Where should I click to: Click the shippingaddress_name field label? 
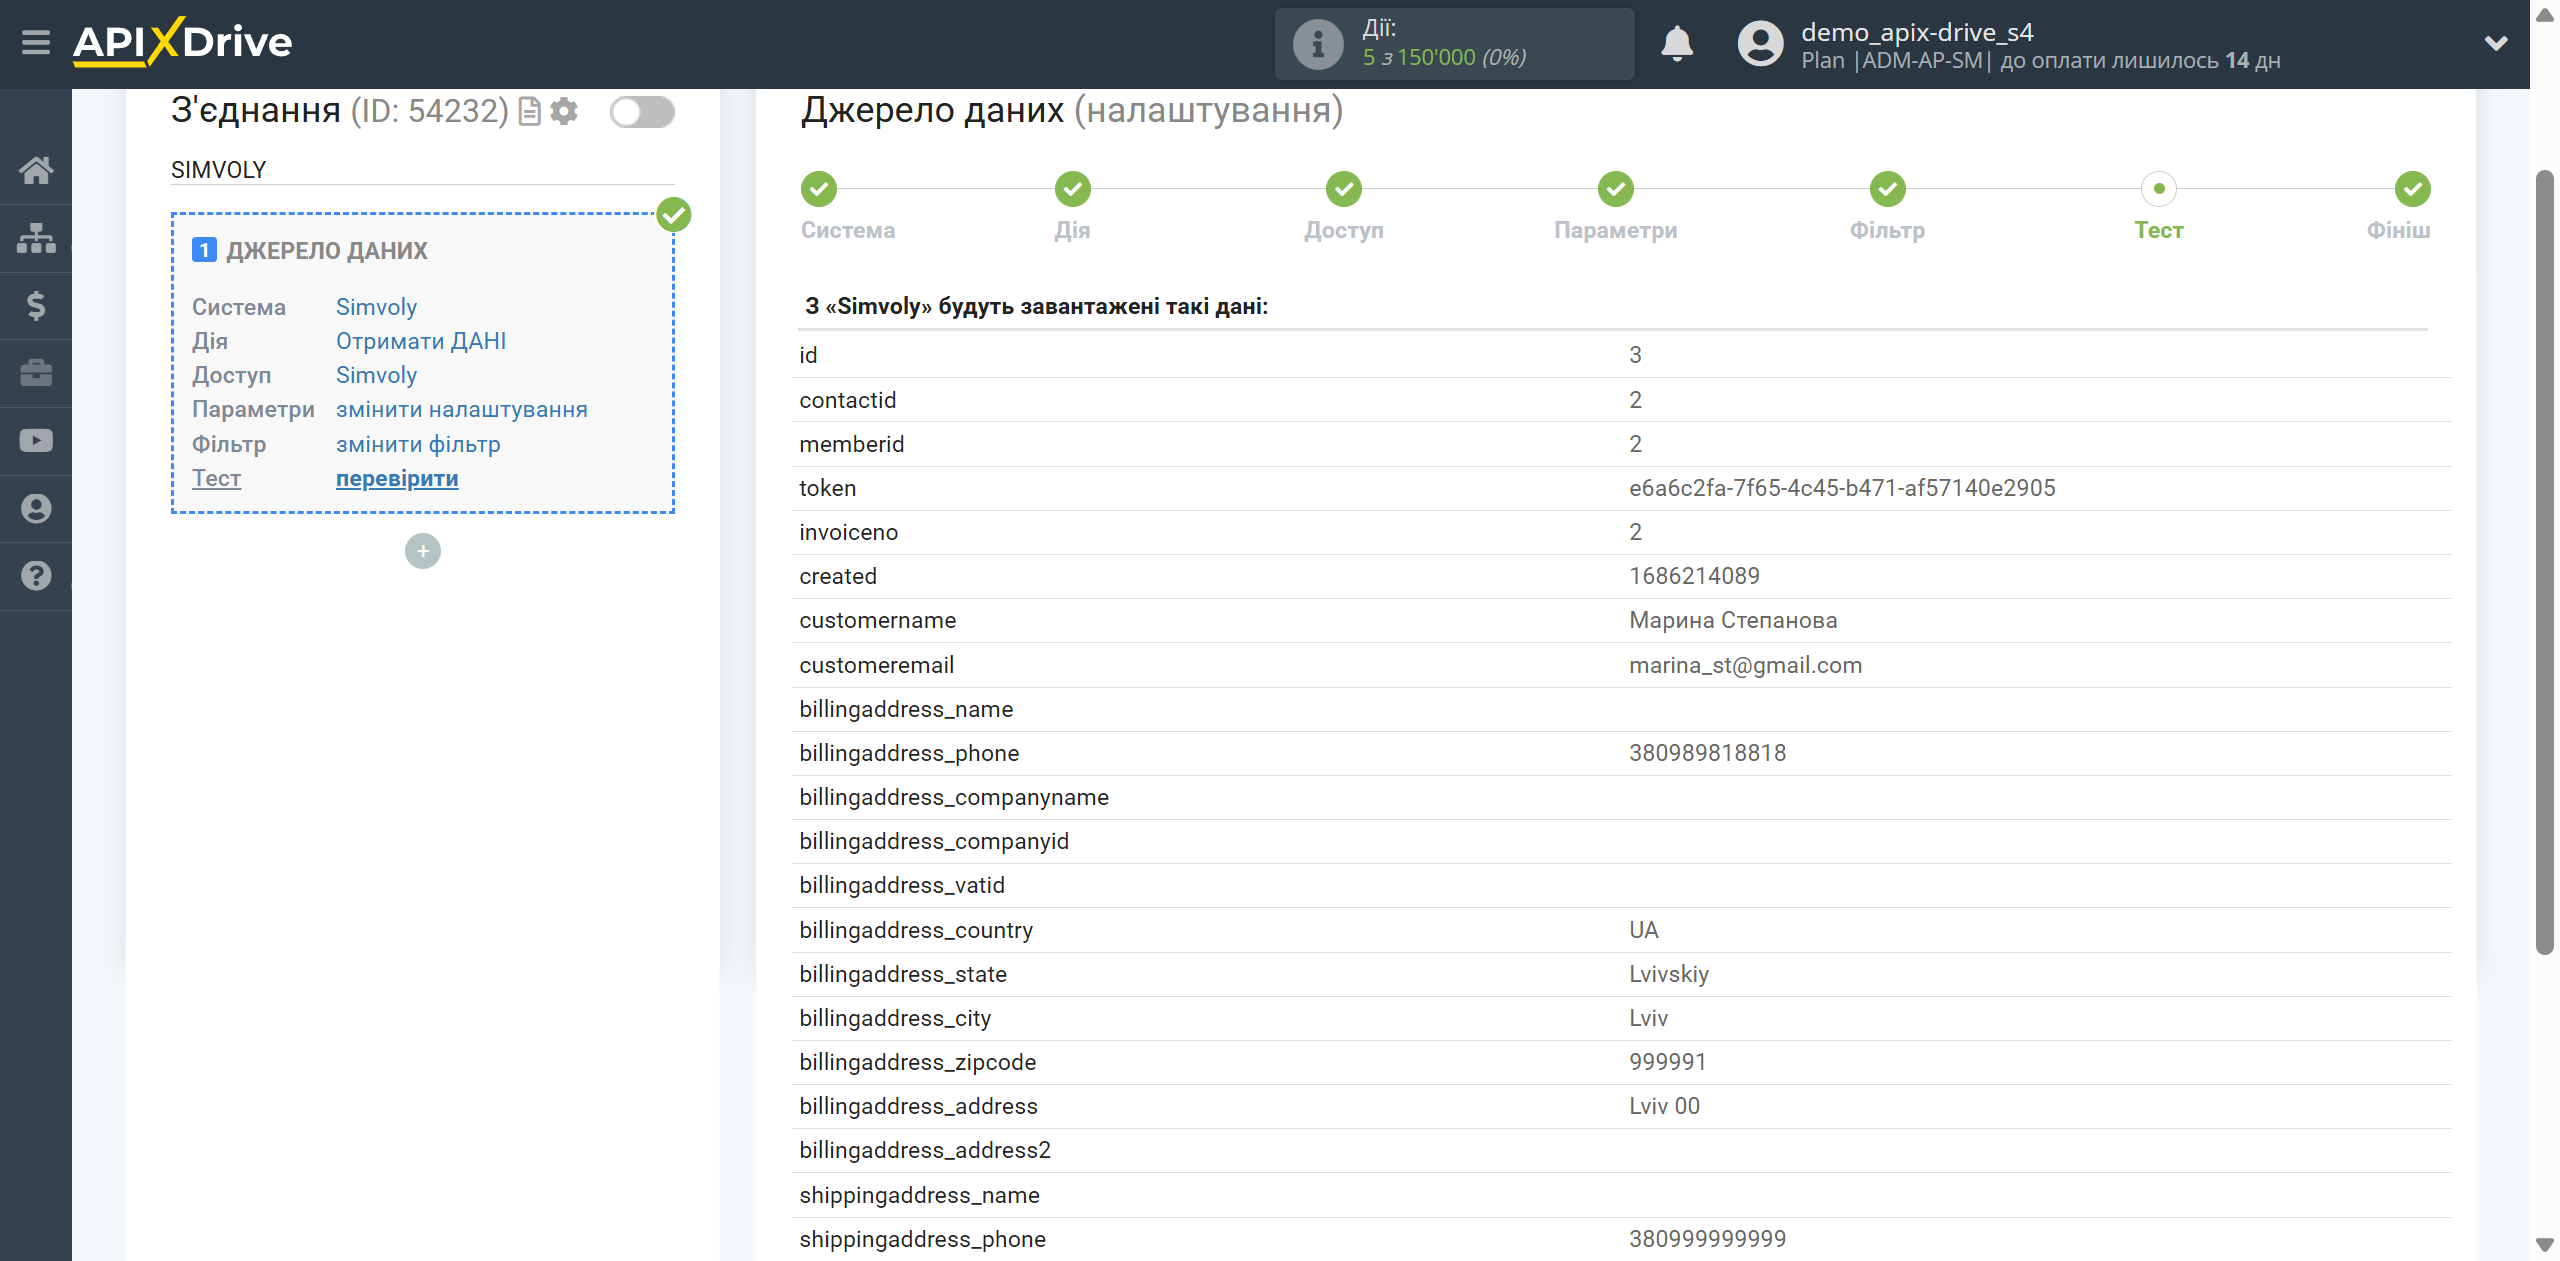pyautogui.click(x=919, y=1195)
